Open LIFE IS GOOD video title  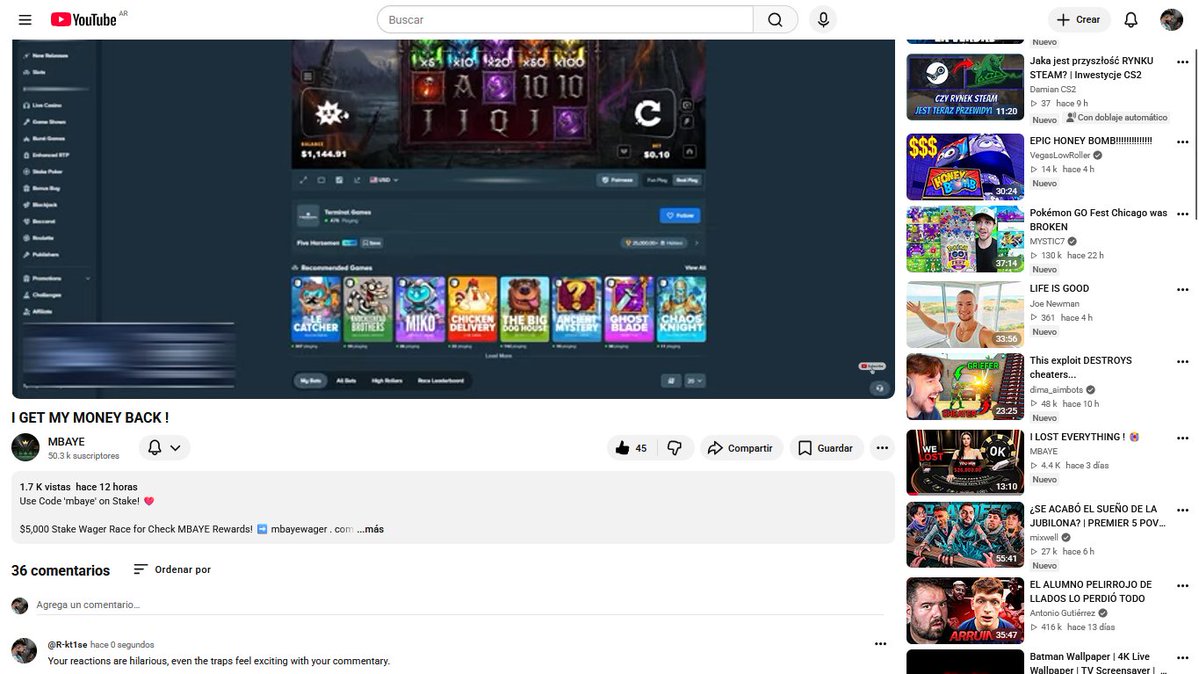(x=1059, y=288)
